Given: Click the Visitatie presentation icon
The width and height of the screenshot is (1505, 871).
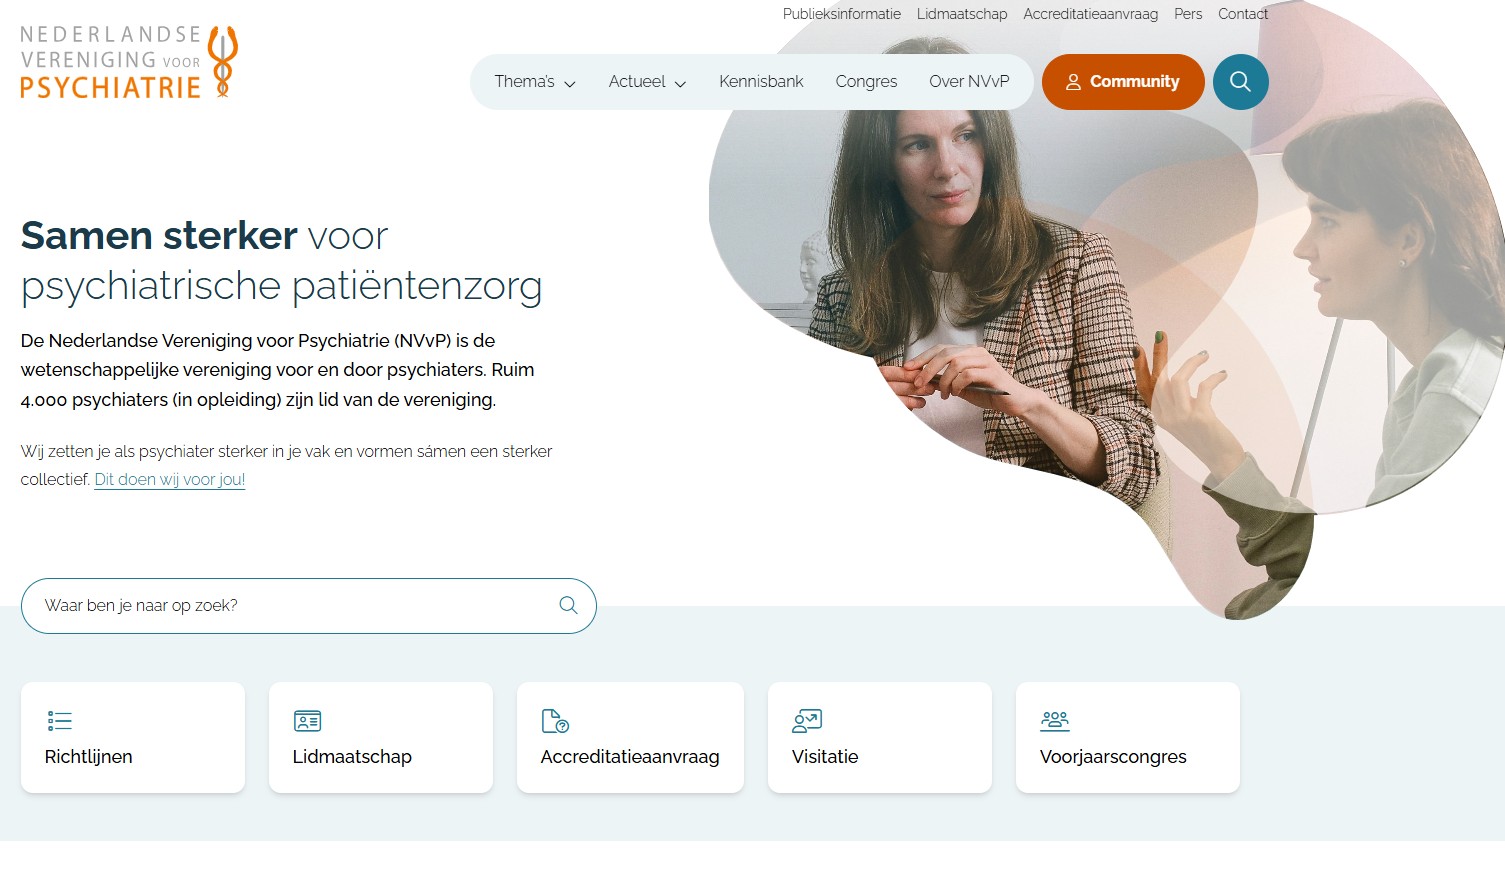Looking at the screenshot, I should coord(806,721).
